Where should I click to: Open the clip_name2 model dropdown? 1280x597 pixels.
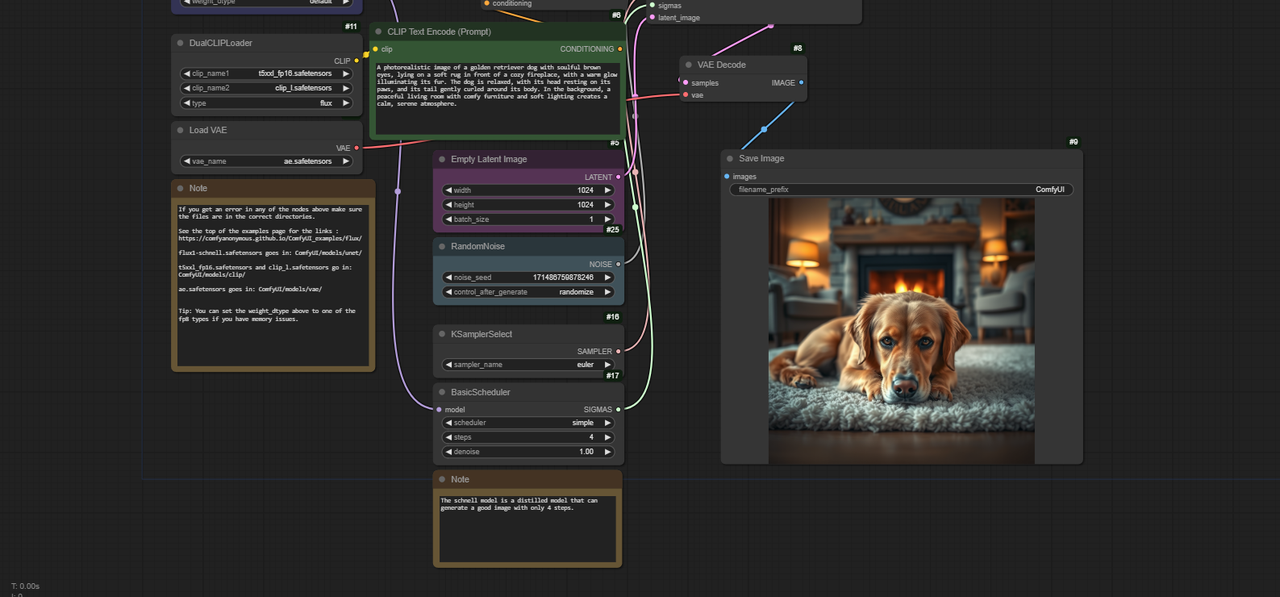click(266, 88)
